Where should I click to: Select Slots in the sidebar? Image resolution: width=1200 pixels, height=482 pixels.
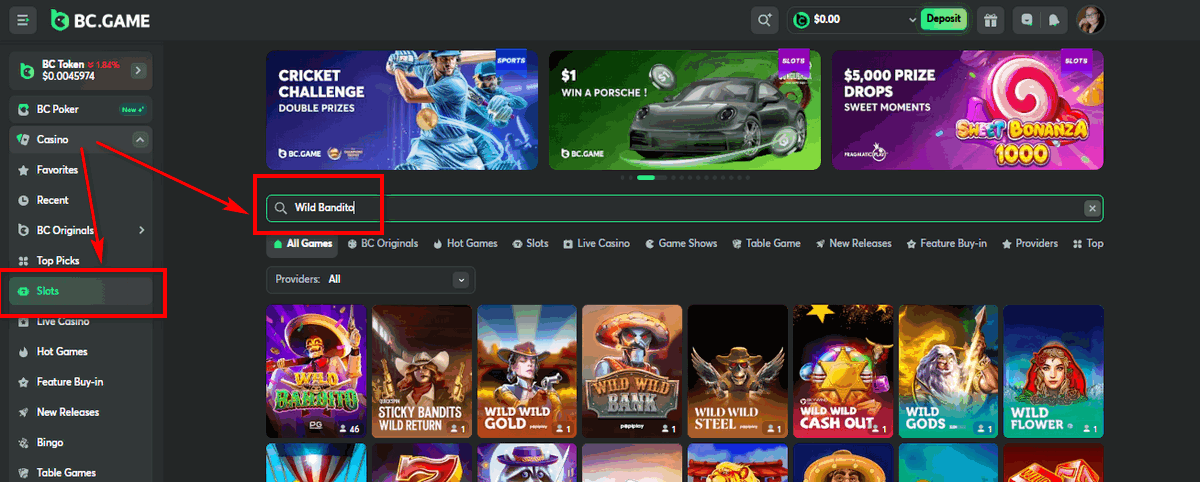(x=80, y=291)
